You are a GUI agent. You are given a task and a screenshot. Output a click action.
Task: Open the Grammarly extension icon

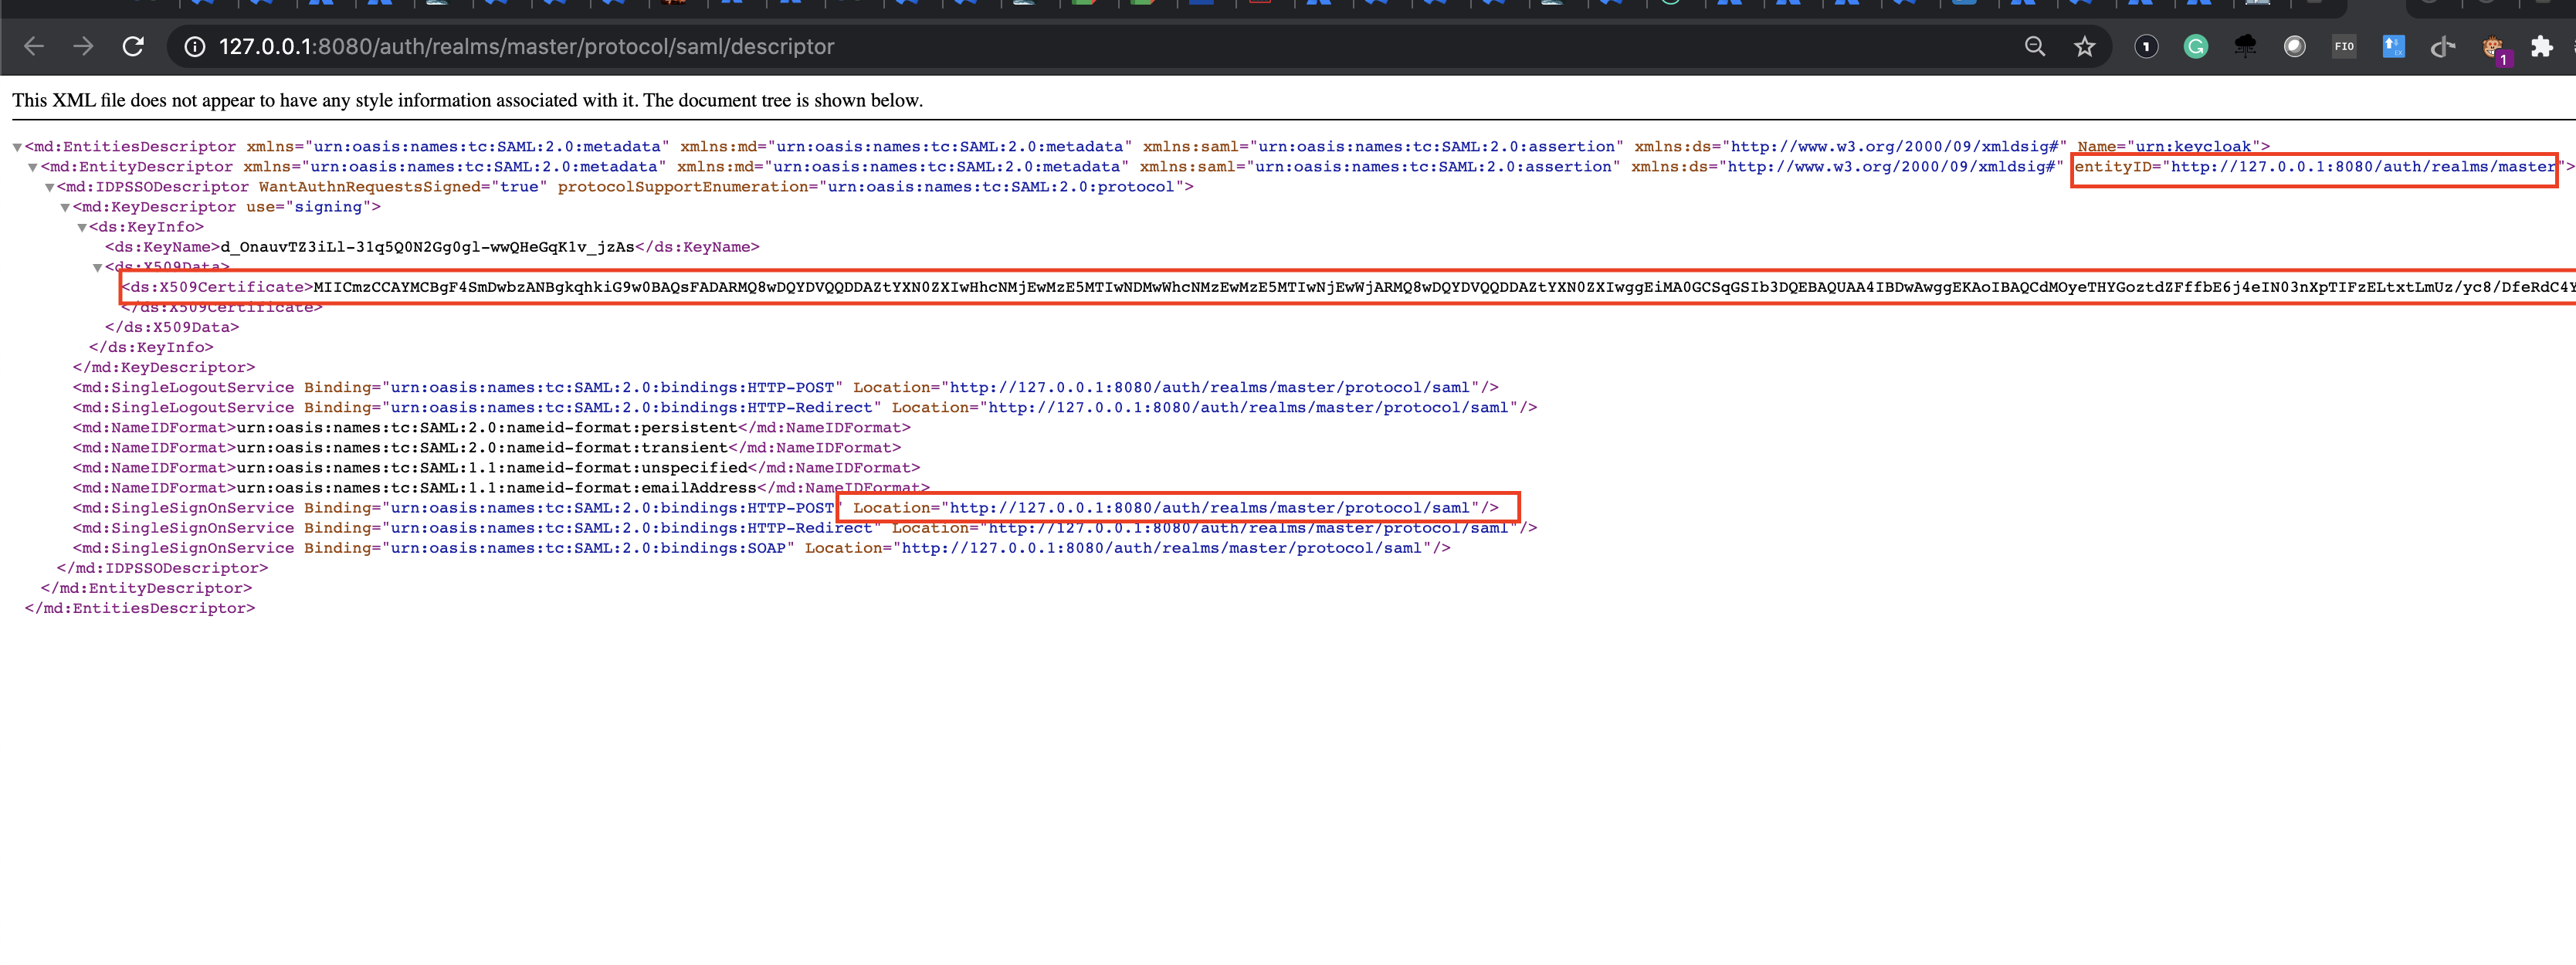[2195, 46]
